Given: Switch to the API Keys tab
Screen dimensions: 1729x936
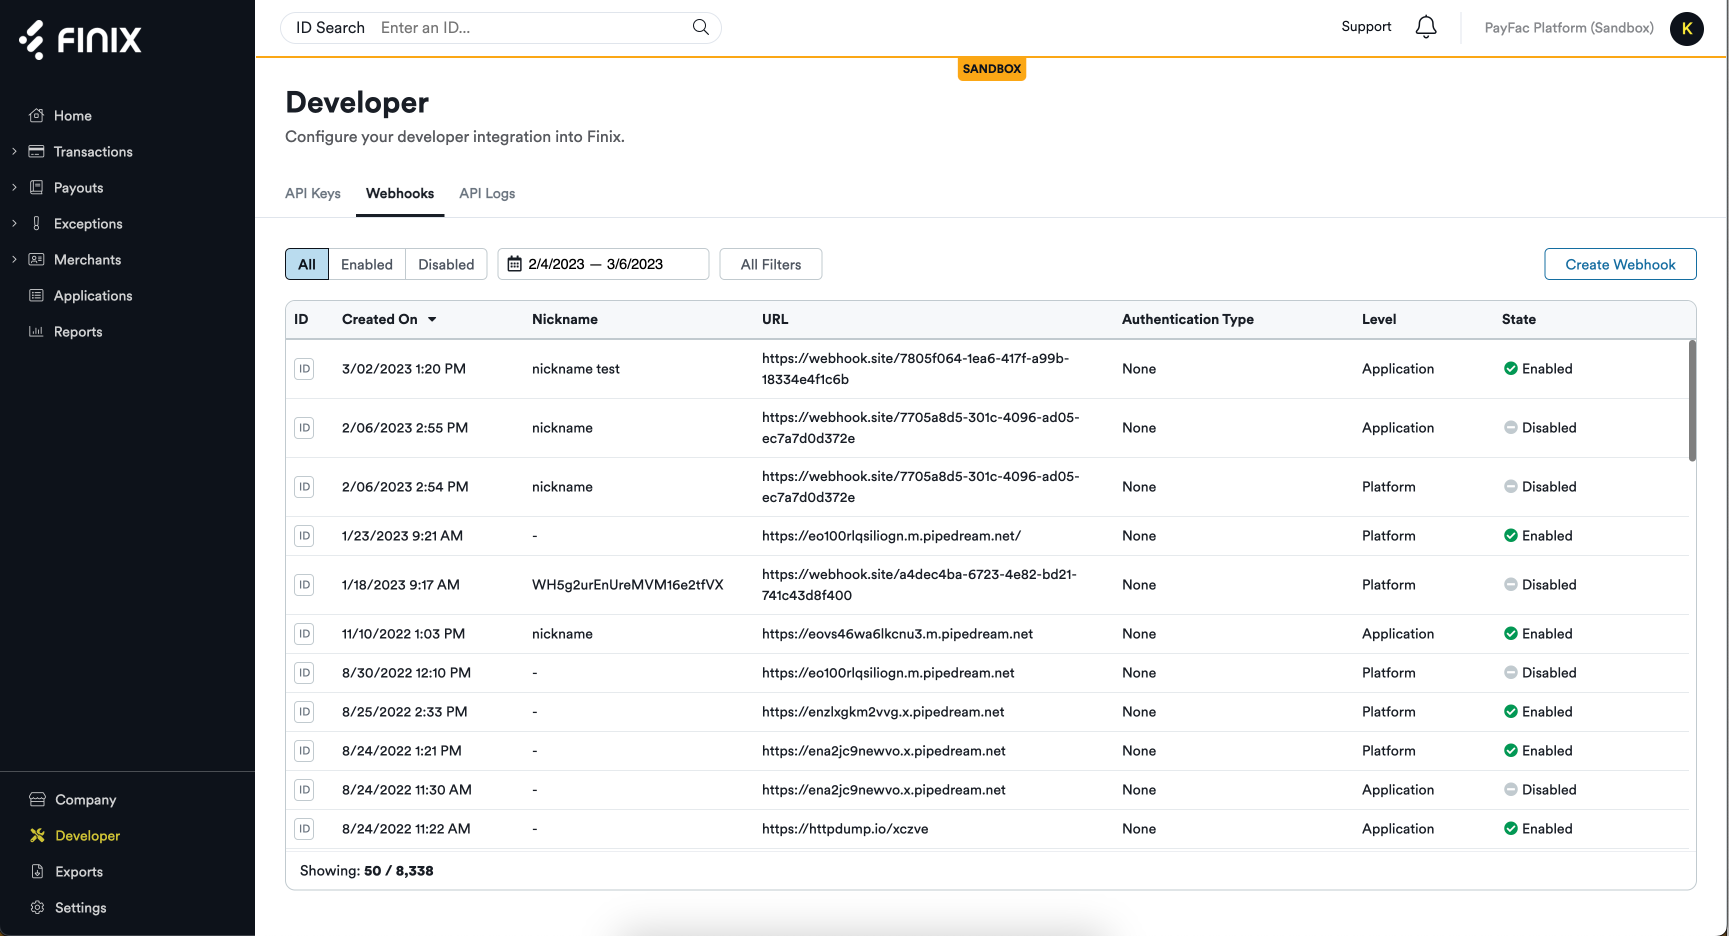Looking at the screenshot, I should click(x=313, y=193).
